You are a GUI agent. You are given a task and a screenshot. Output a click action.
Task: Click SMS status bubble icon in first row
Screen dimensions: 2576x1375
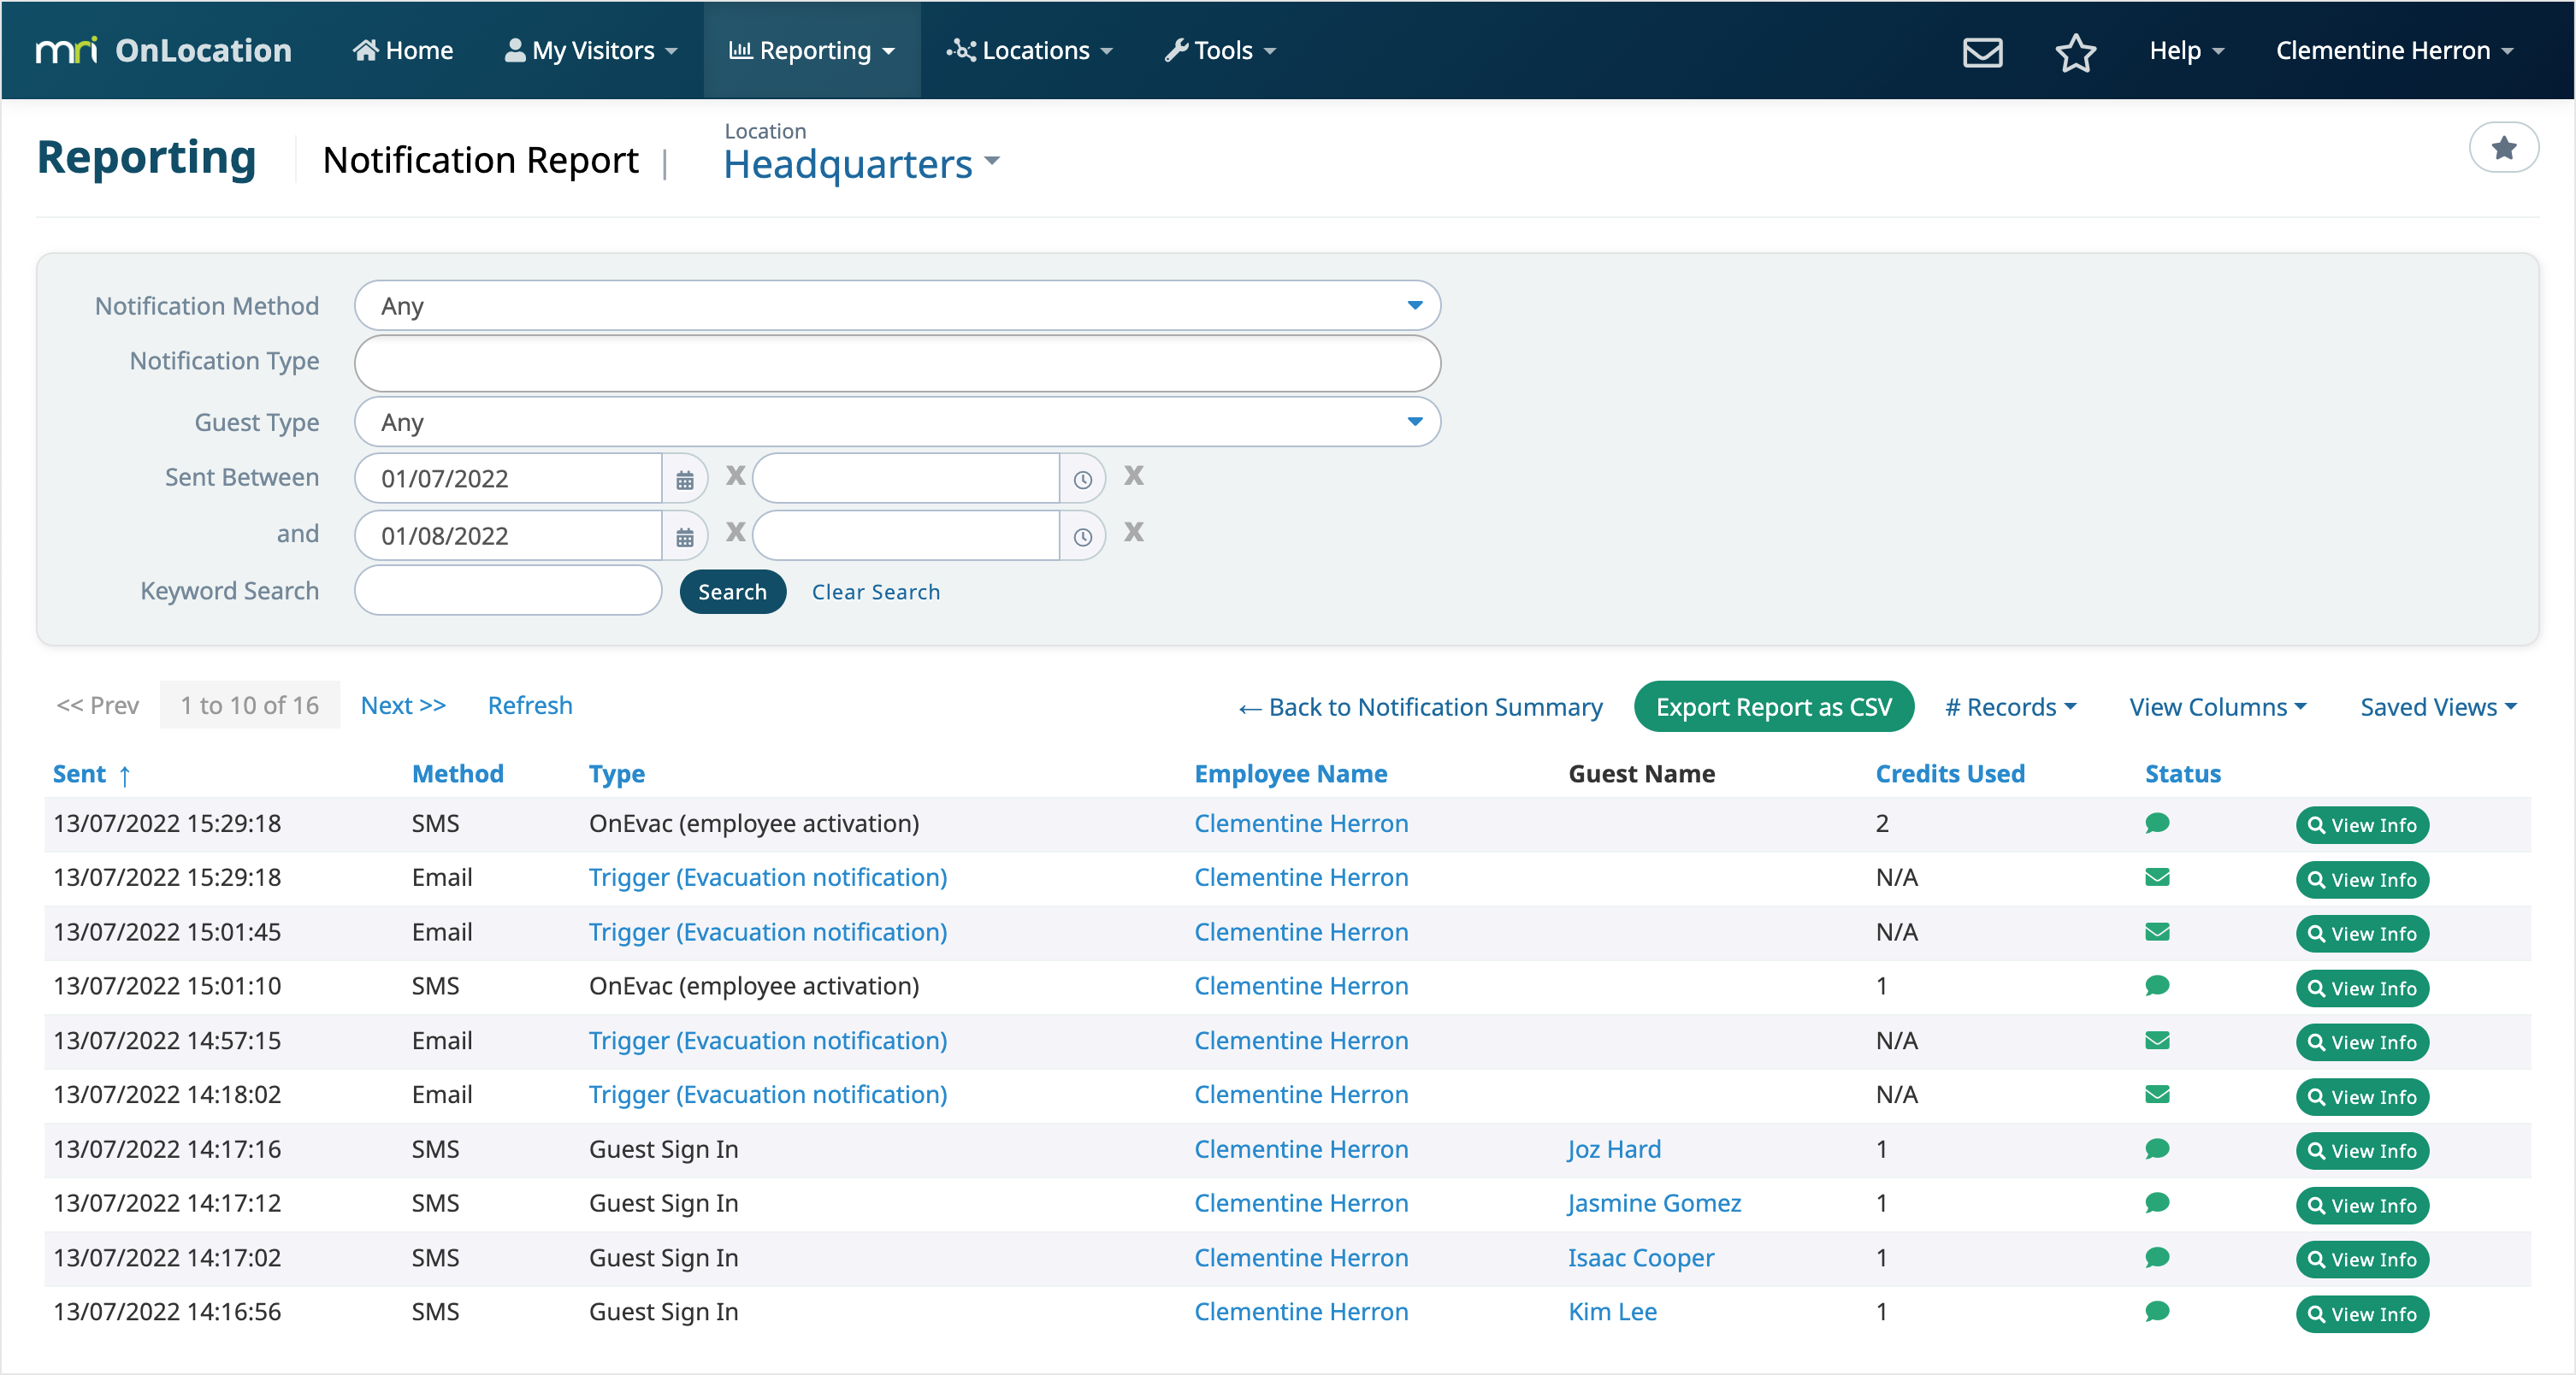(x=2157, y=823)
